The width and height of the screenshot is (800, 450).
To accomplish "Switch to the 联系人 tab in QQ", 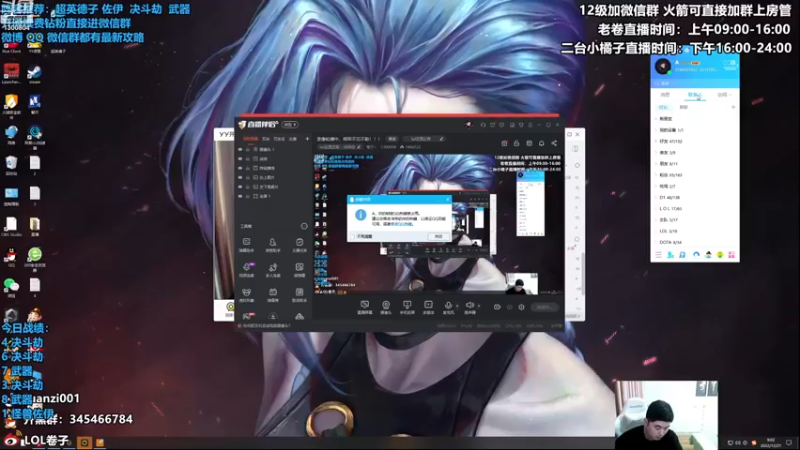I will click(x=694, y=95).
